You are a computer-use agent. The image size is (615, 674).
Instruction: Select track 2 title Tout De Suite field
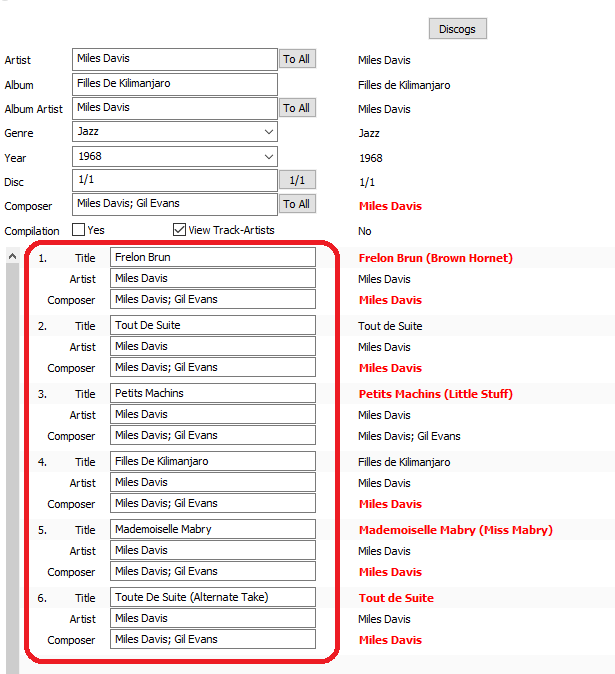click(x=212, y=325)
